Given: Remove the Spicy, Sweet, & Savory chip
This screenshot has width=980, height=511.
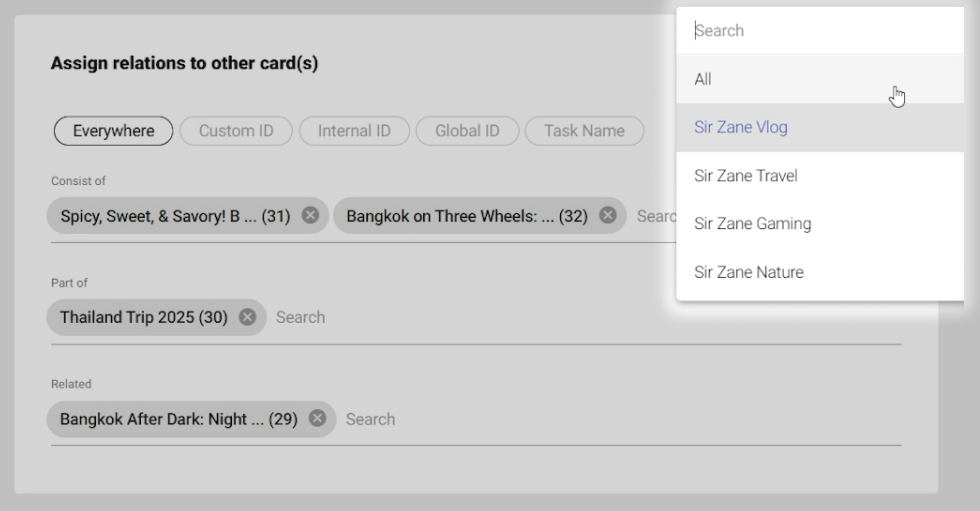Looking at the screenshot, I should coord(310,215).
